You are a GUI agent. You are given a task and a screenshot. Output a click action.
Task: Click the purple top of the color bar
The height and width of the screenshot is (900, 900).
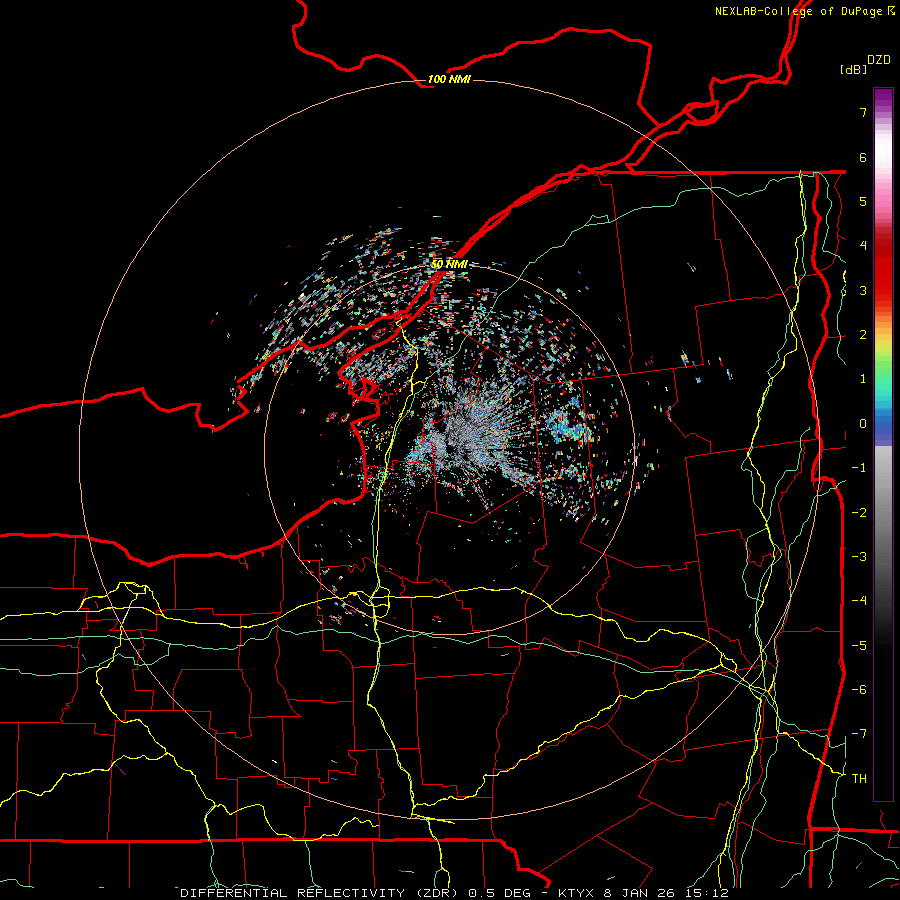[x=883, y=98]
